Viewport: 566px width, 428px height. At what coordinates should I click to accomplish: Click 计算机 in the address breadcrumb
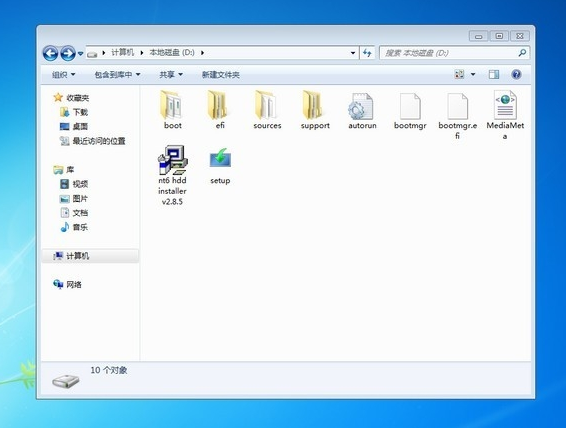[123, 53]
